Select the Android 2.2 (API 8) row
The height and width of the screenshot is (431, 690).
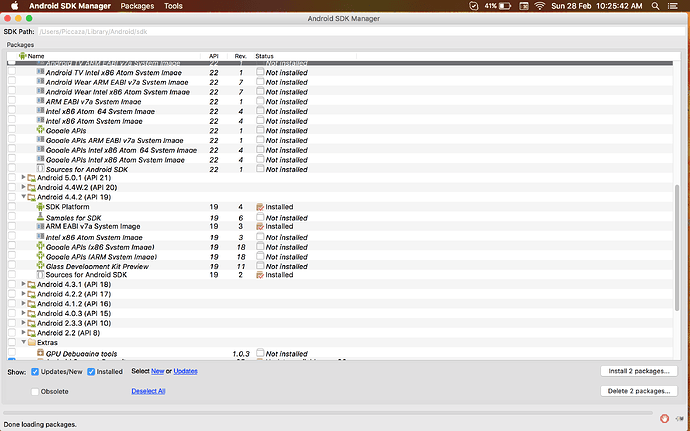click(340, 333)
